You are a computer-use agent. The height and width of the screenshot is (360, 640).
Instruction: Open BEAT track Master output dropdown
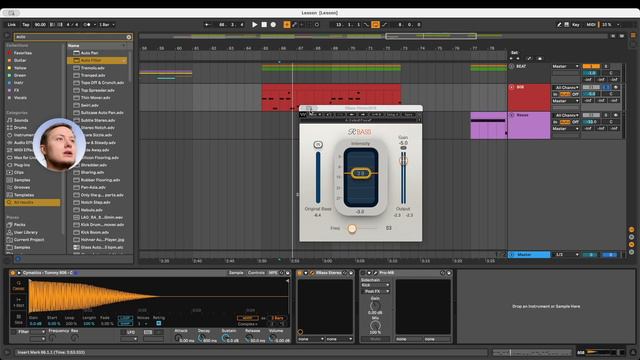565,66
